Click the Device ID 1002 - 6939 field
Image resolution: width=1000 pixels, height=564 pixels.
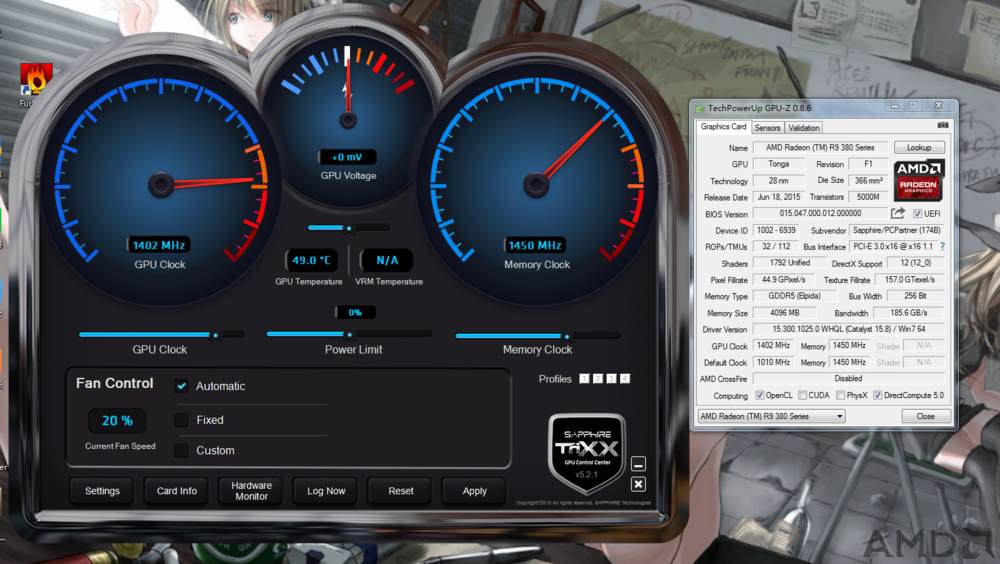click(776, 230)
